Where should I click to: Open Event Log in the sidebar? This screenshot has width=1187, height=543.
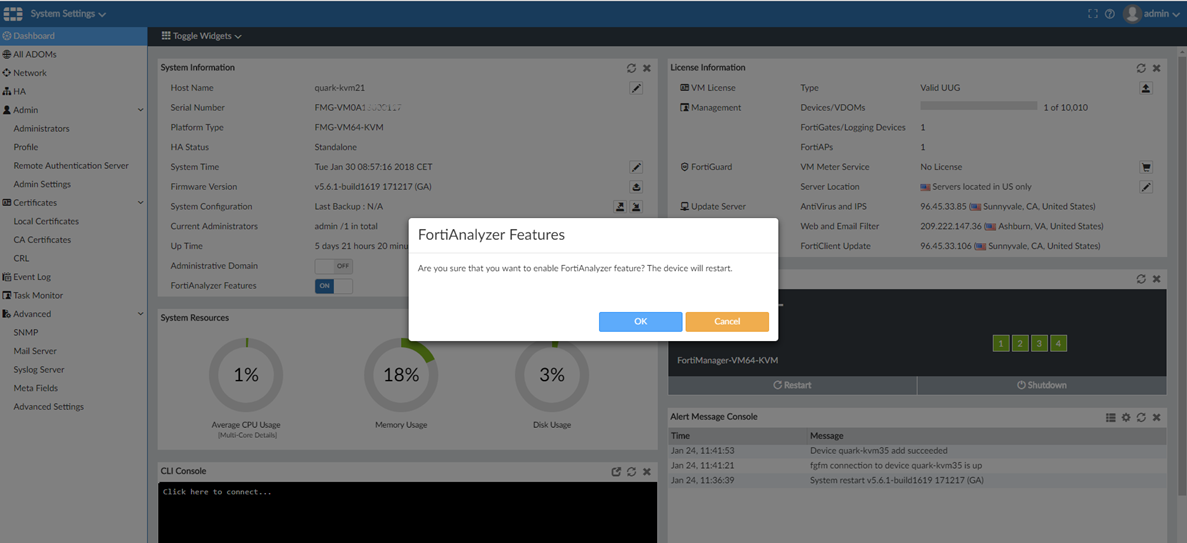[x=32, y=277]
